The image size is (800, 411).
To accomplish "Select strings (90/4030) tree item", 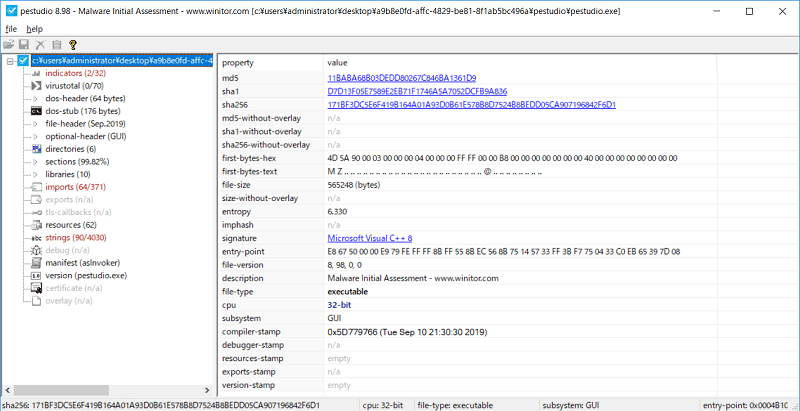I will (76, 238).
